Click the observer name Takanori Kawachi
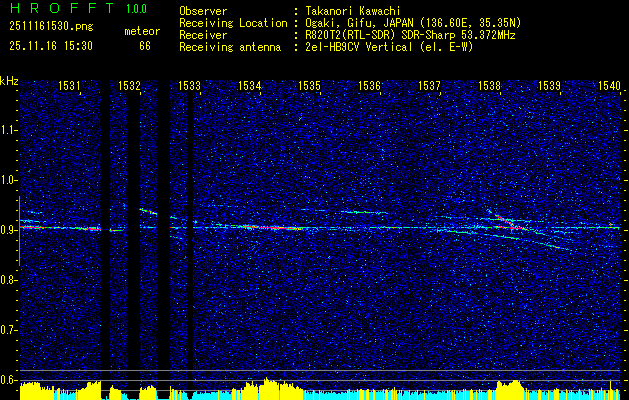 point(353,11)
